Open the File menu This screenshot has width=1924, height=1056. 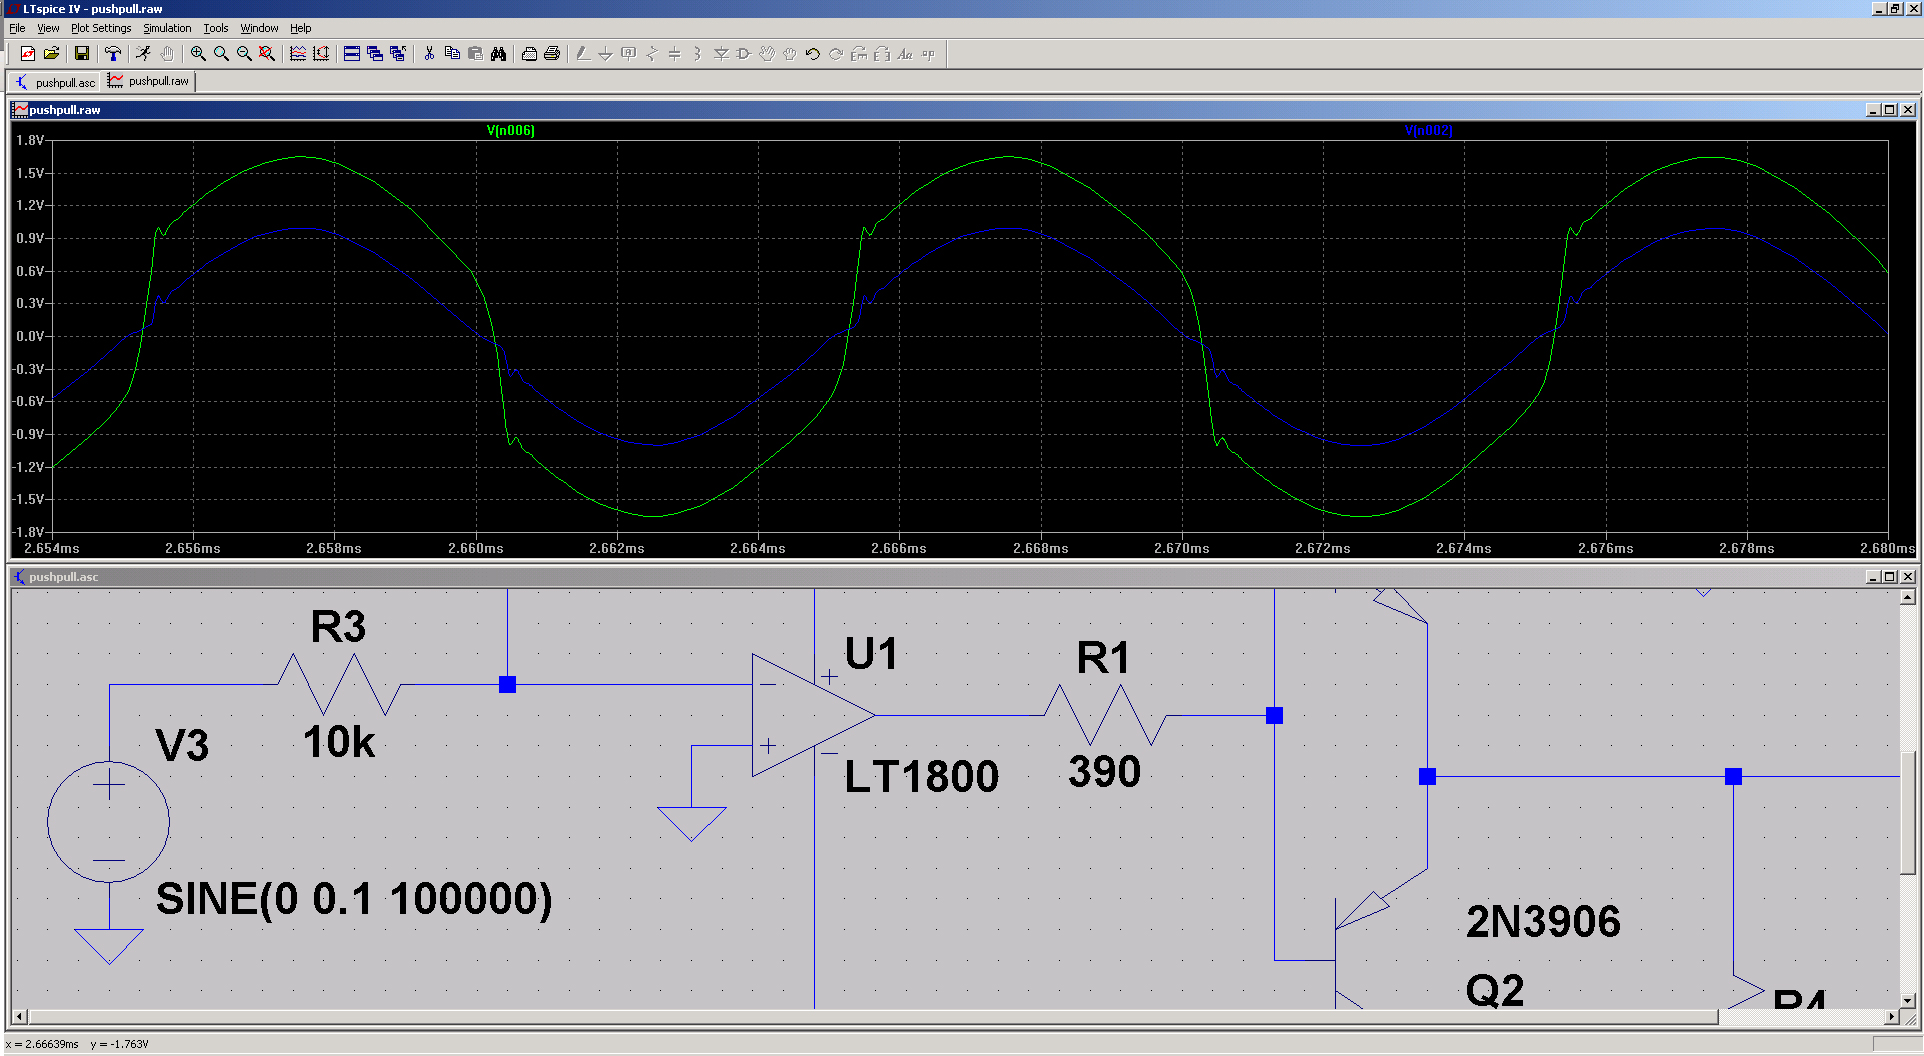coord(17,28)
